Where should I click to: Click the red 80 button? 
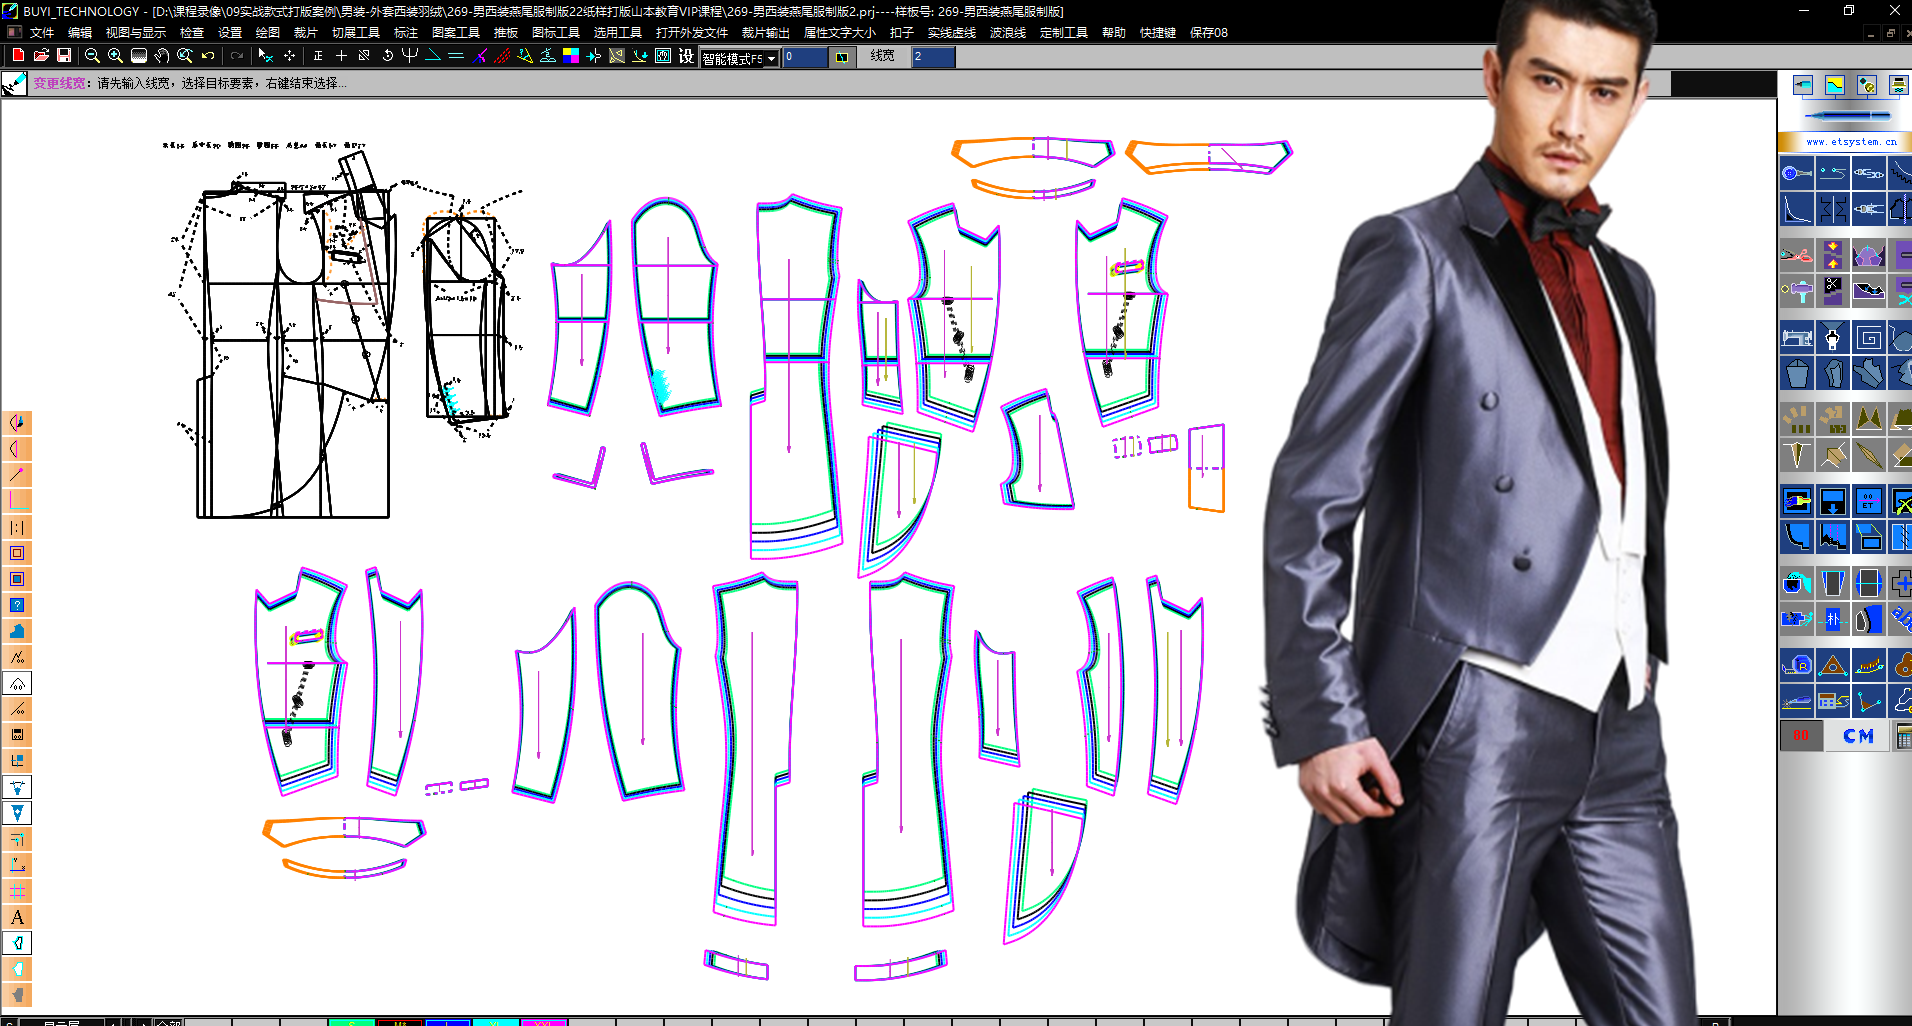point(1801,735)
